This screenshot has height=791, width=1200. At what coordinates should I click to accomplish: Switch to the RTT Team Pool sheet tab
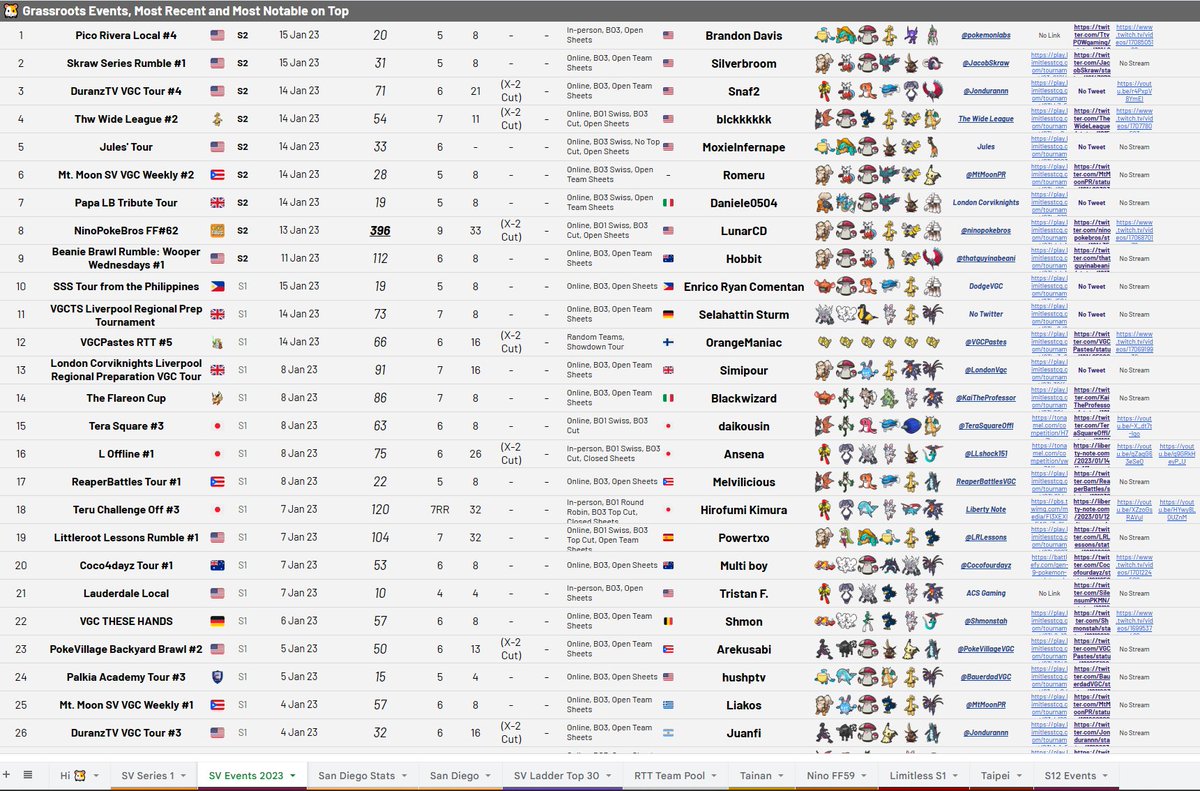[669, 776]
